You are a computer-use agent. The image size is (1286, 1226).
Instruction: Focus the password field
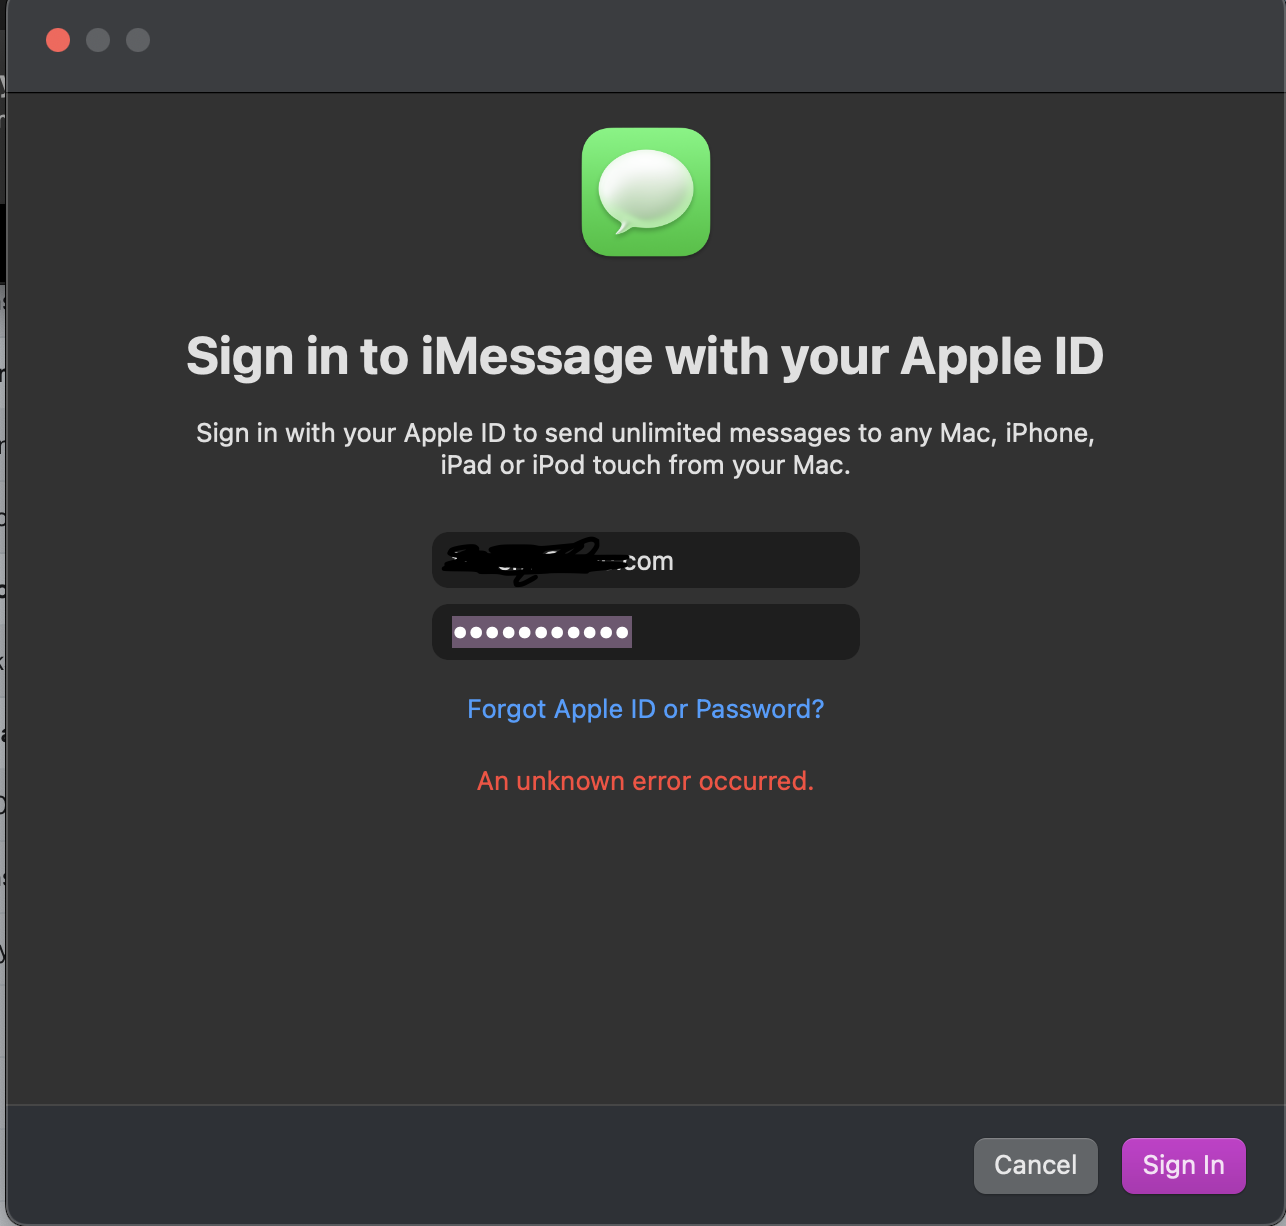pyautogui.click(x=646, y=632)
